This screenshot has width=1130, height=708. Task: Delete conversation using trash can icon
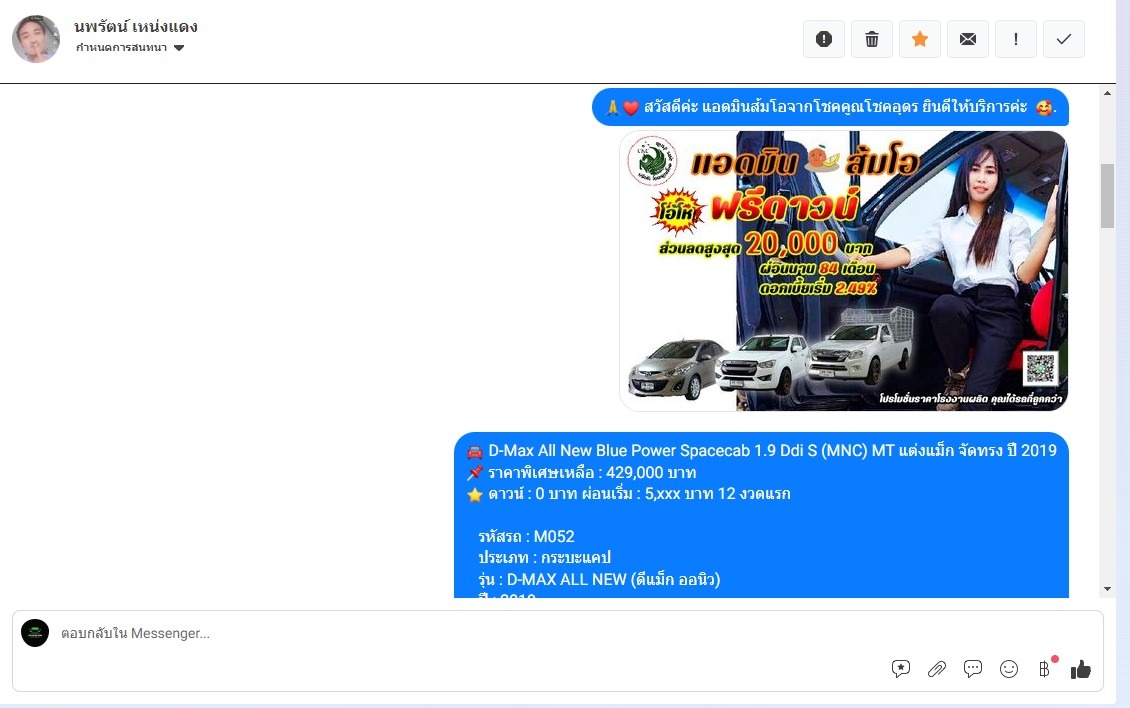click(x=872, y=39)
